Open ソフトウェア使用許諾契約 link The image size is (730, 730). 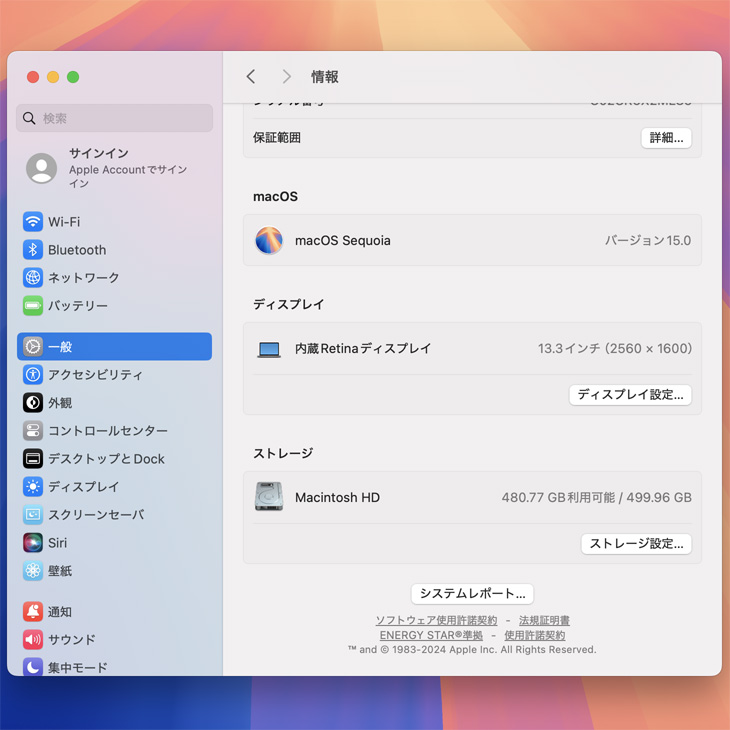[436, 621]
